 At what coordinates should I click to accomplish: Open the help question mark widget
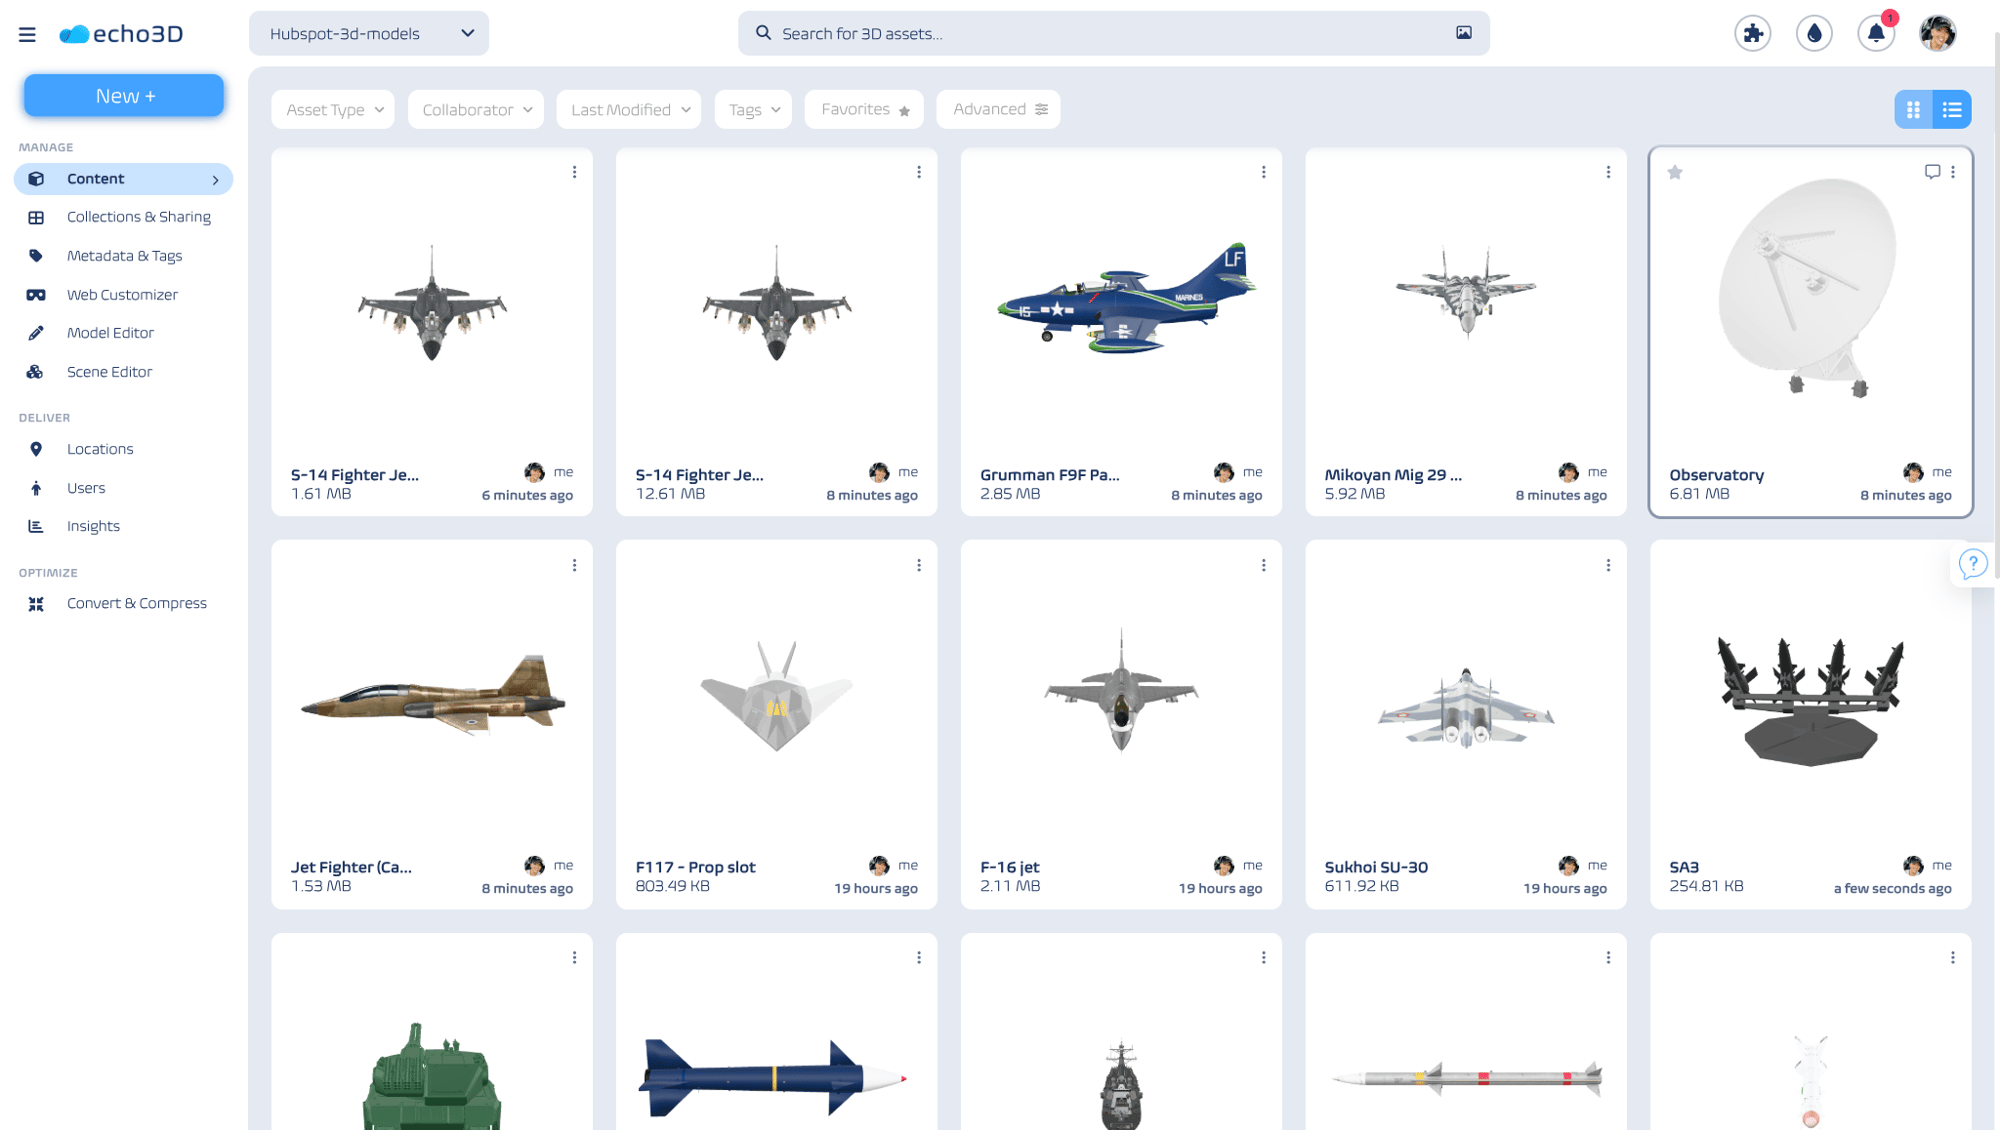pyautogui.click(x=1973, y=564)
